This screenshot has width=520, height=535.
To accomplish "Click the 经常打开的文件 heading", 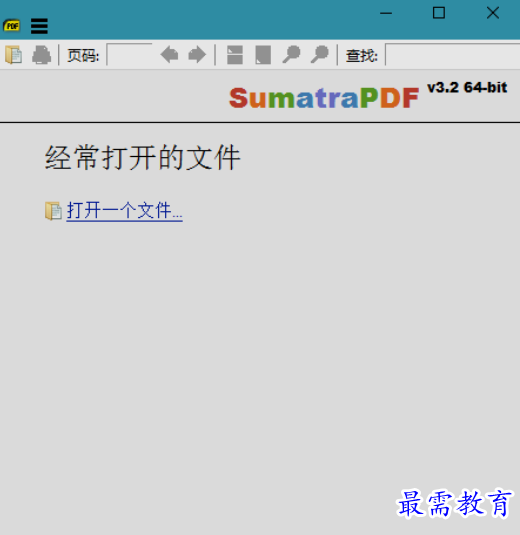I will [x=143, y=158].
